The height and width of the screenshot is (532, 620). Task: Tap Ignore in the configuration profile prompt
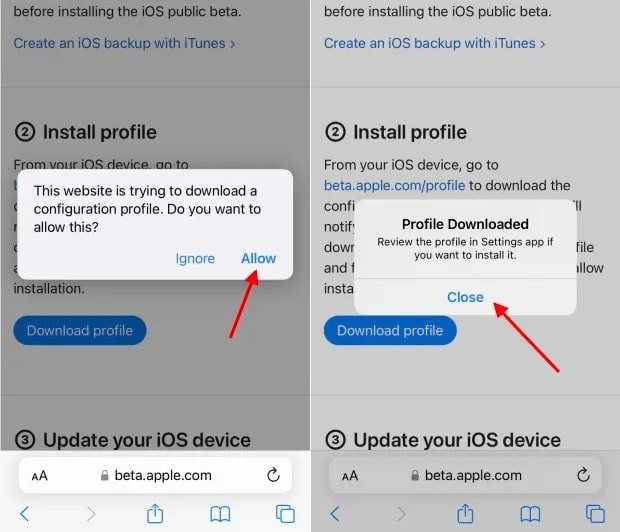click(195, 259)
